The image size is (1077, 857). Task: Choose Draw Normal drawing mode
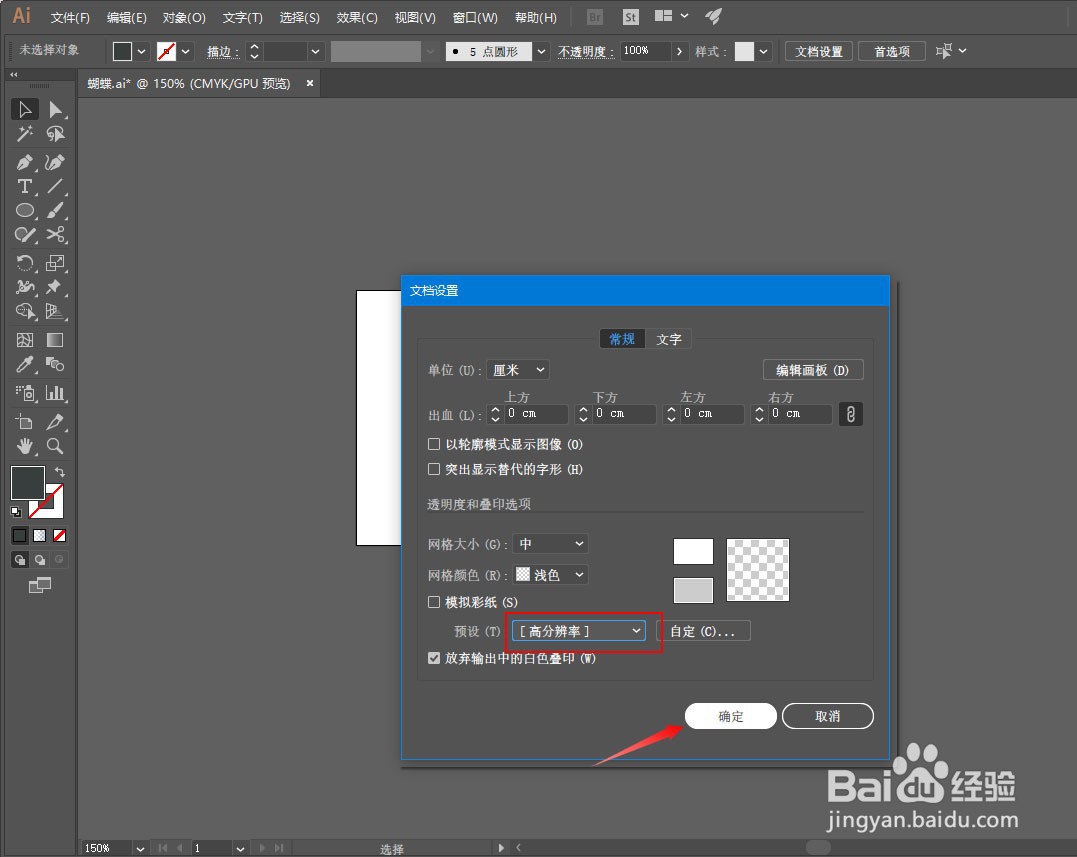coord(19,560)
